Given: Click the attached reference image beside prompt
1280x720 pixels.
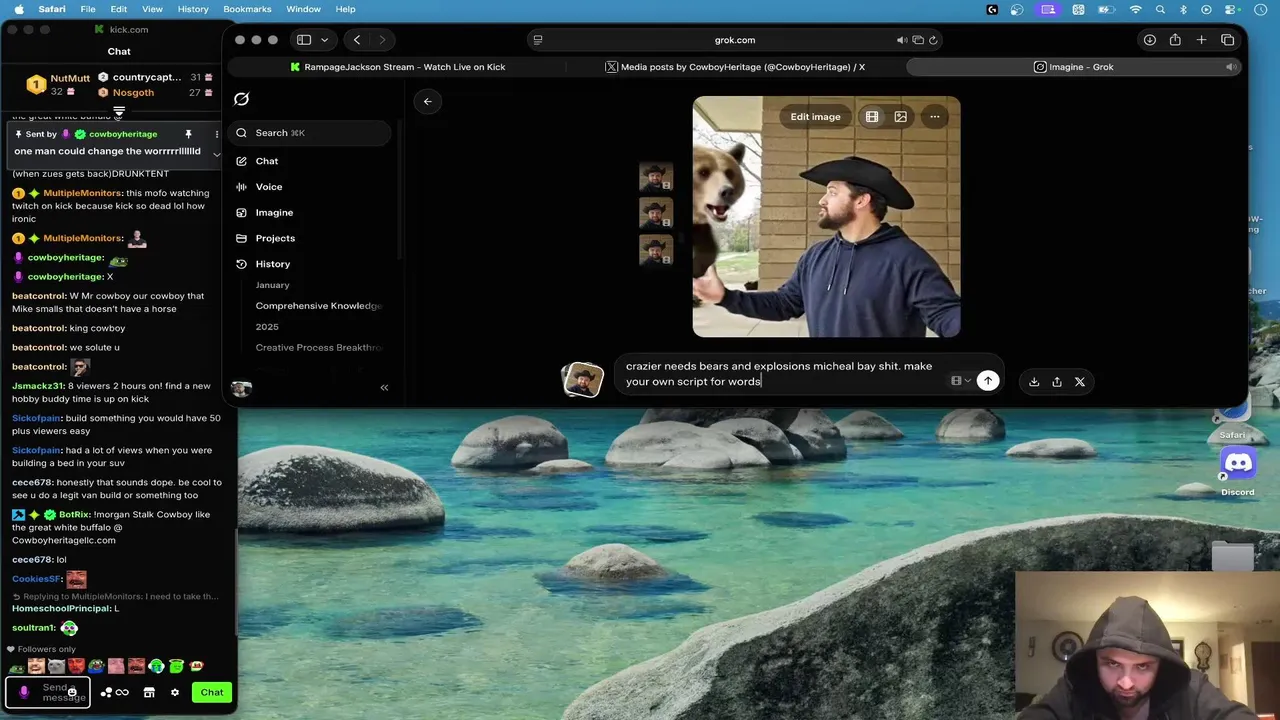Looking at the screenshot, I should (x=583, y=380).
